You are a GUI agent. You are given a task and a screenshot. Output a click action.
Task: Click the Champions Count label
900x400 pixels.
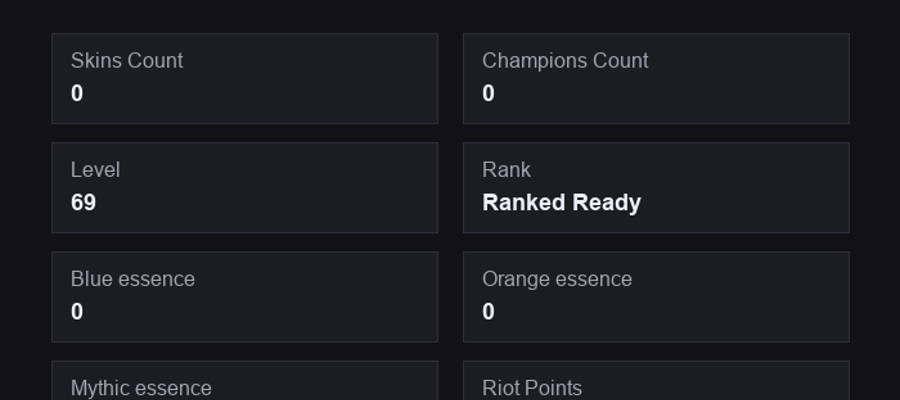565,61
